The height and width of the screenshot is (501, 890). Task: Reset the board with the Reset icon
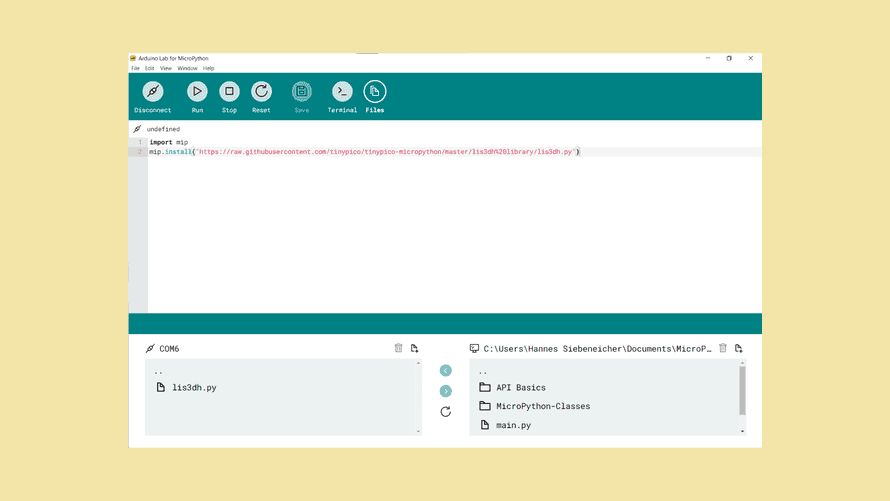pos(261,92)
